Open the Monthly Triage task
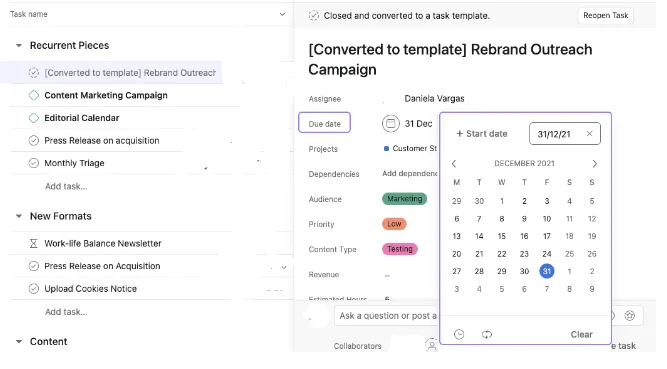Image resolution: width=667 pixels, height=369 pixels. (74, 163)
